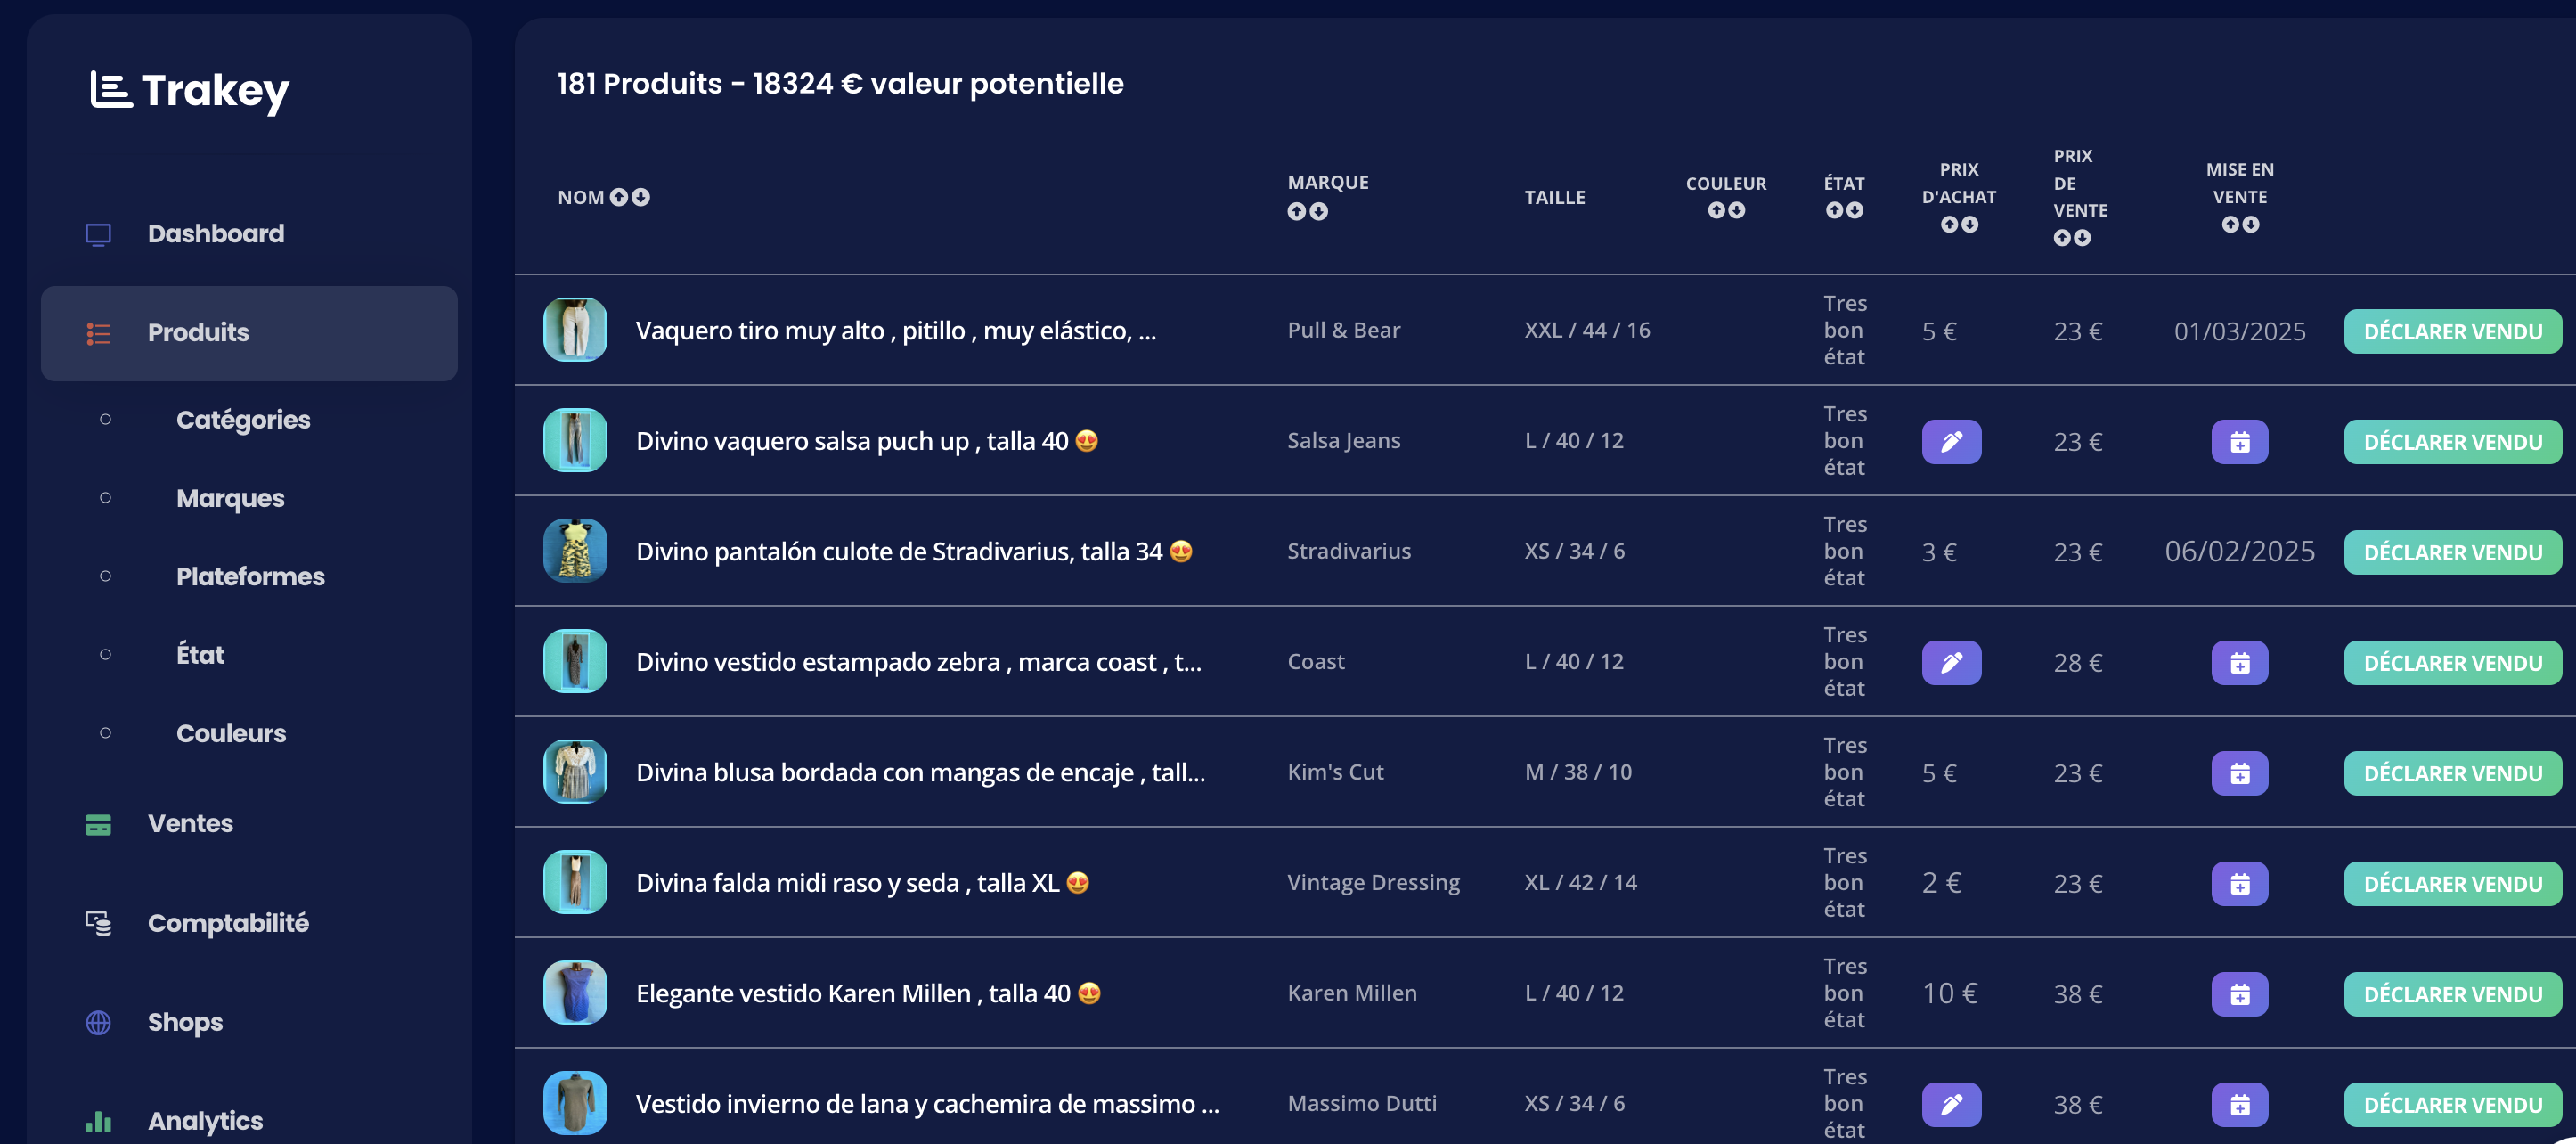
Task: Click the Produits list icon
Action: [98, 333]
